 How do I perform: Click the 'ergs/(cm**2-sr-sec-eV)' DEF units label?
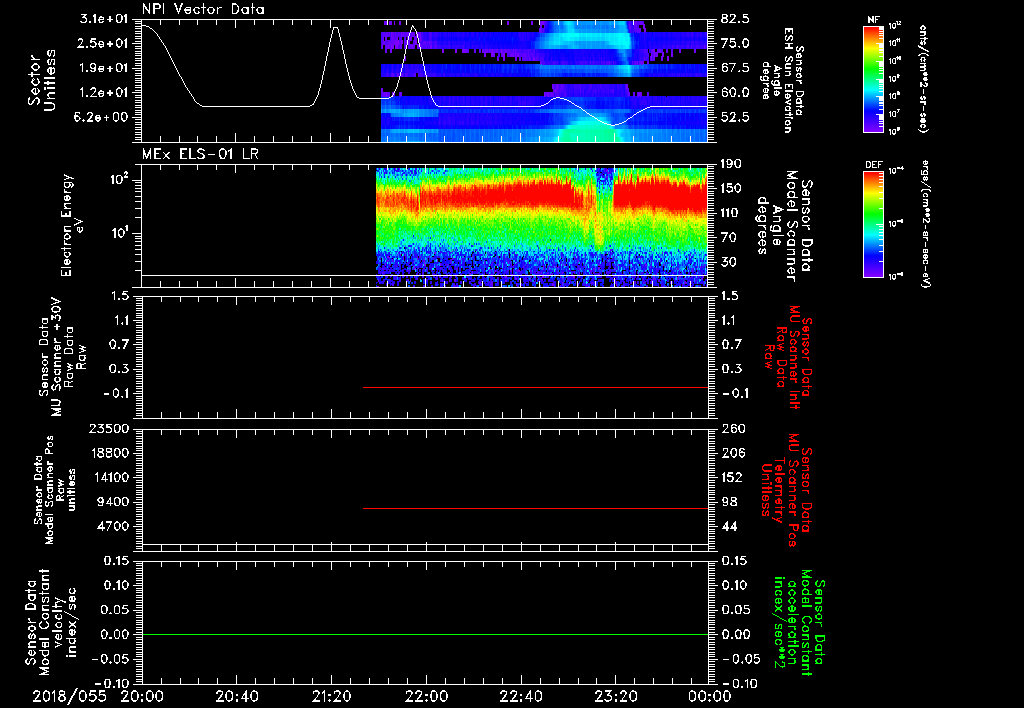pos(925,224)
